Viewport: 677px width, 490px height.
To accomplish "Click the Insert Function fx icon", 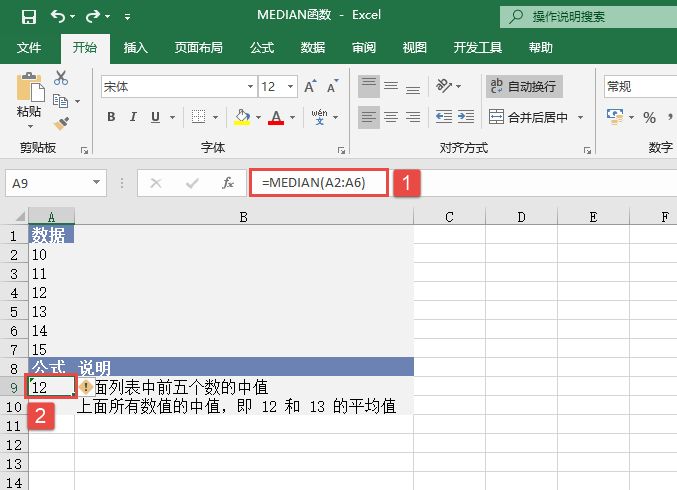I will click(x=228, y=183).
